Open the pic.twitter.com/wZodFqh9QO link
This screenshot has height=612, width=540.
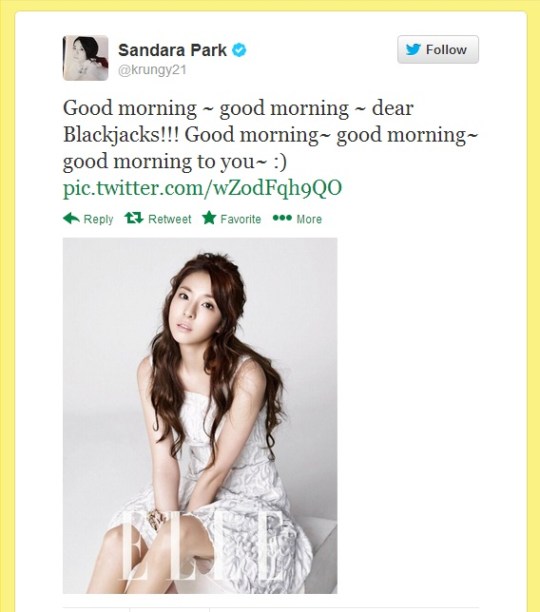202,188
